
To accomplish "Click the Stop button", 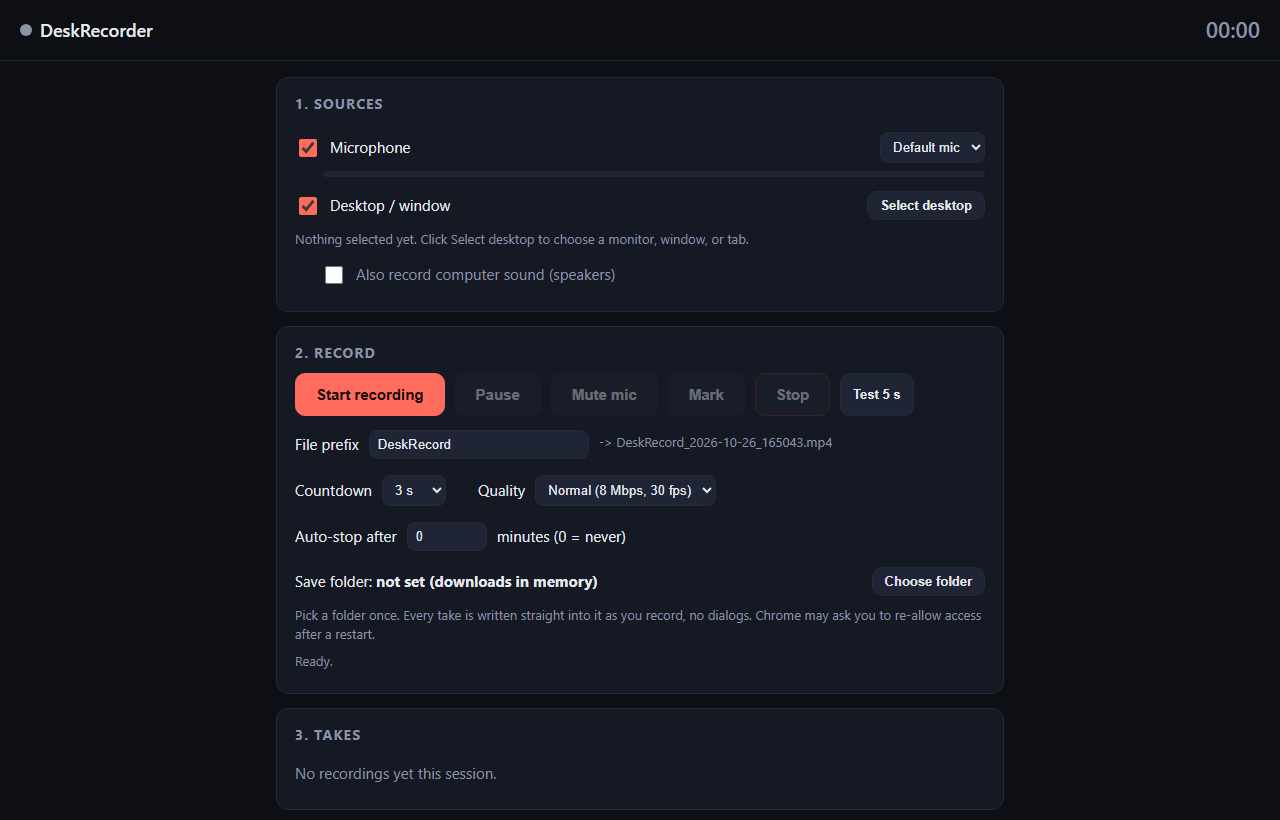I will [x=792, y=394].
